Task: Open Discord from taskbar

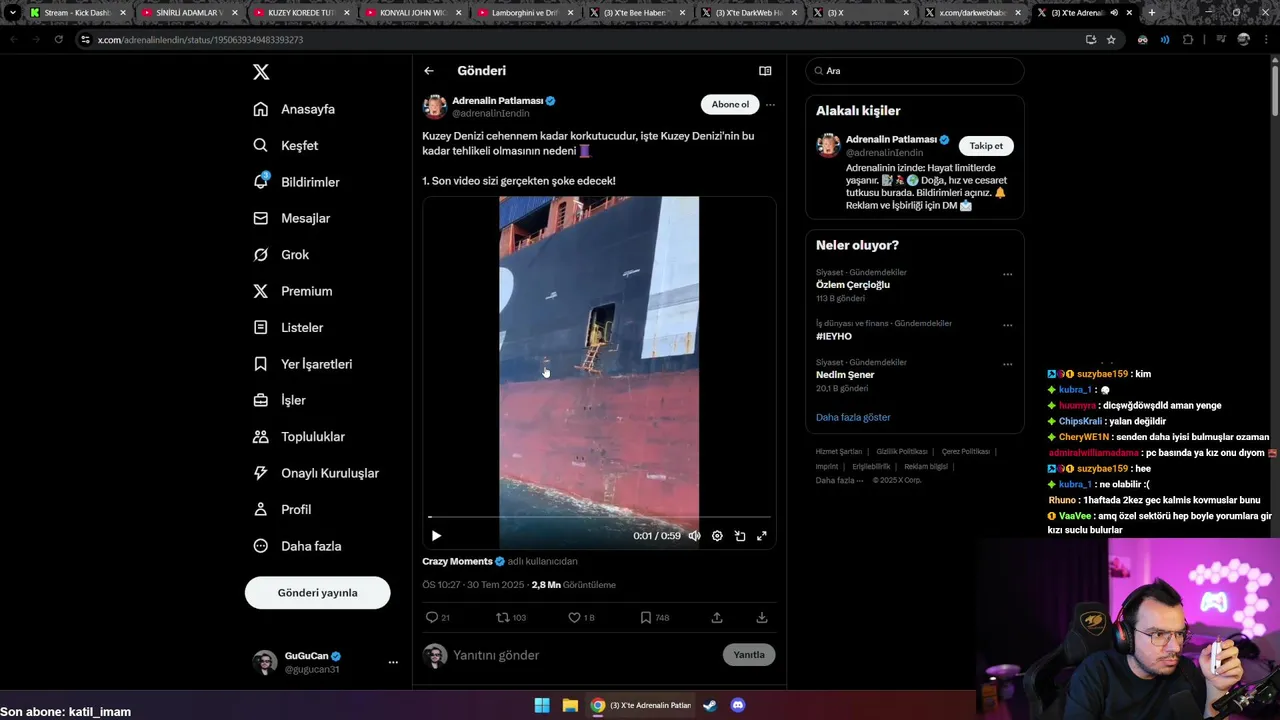Action: 738,705
